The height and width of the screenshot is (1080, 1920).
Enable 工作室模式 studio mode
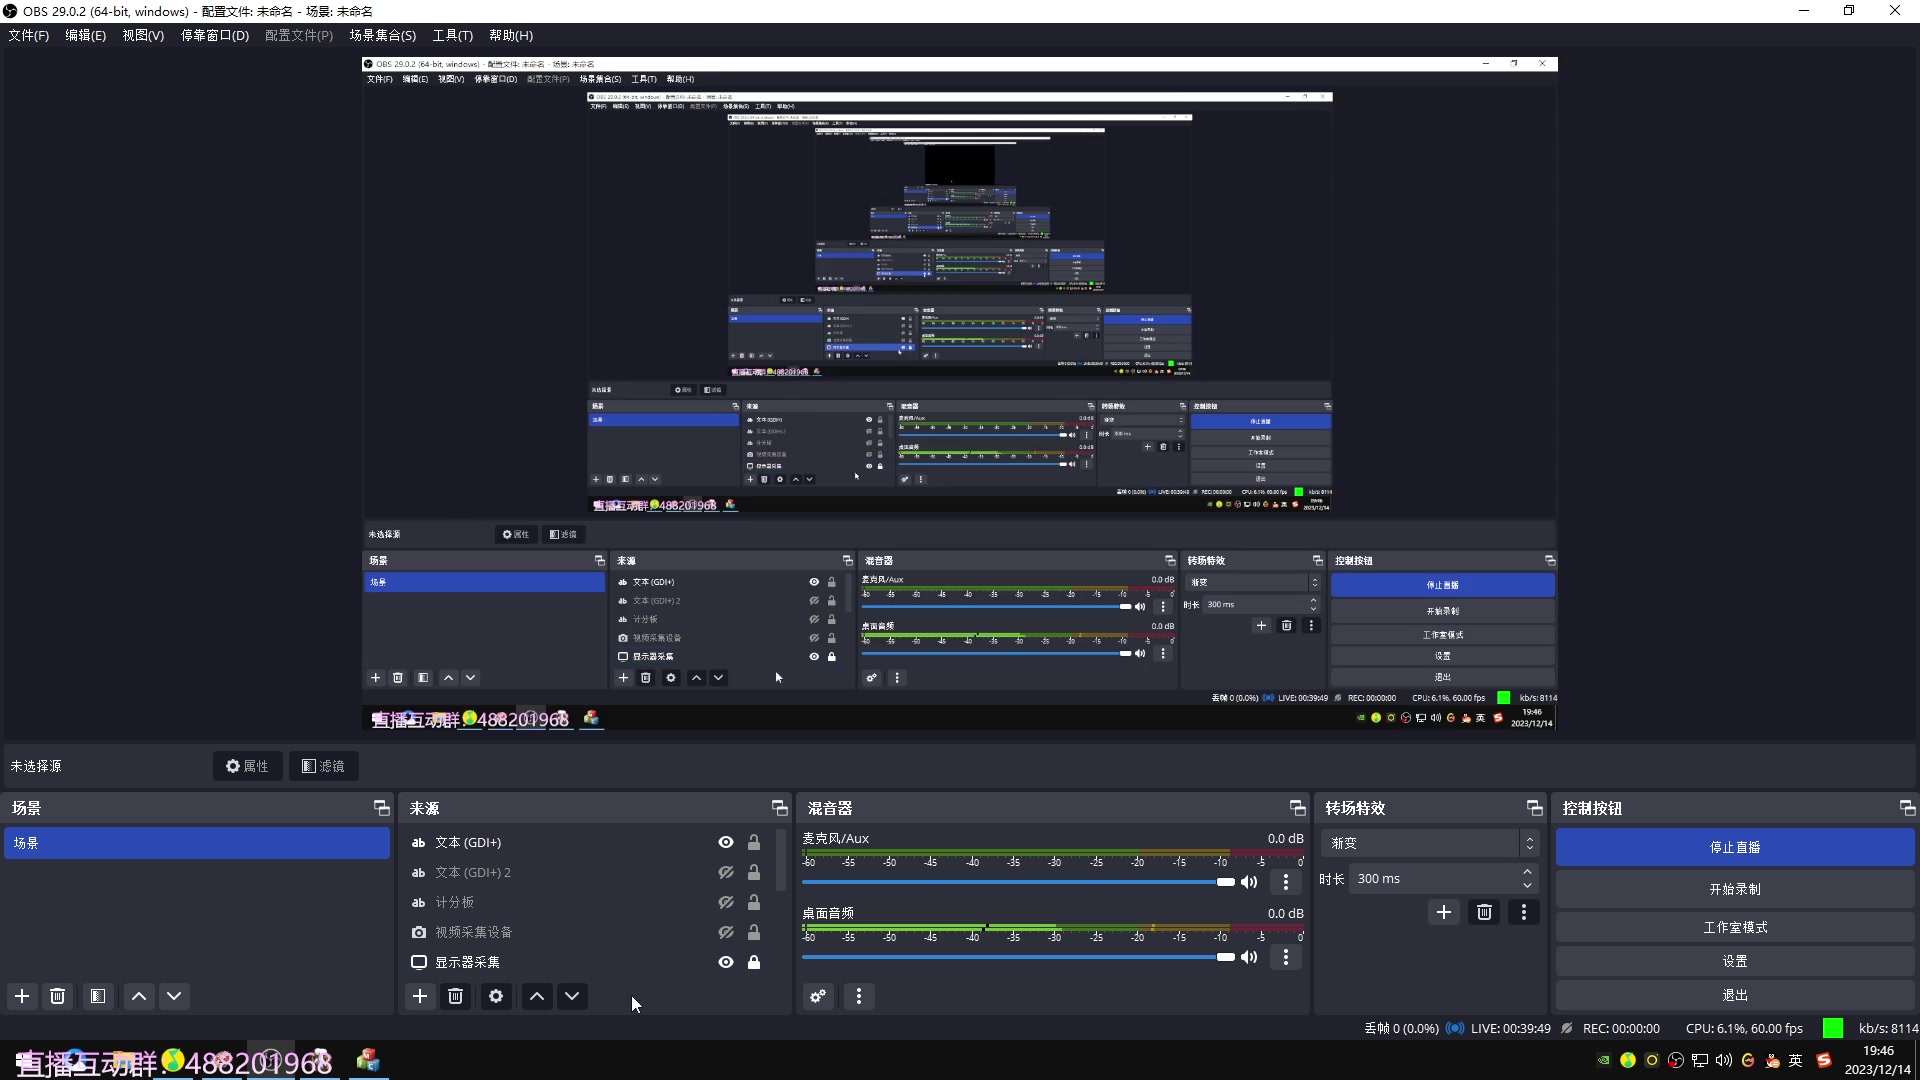(1735, 927)
